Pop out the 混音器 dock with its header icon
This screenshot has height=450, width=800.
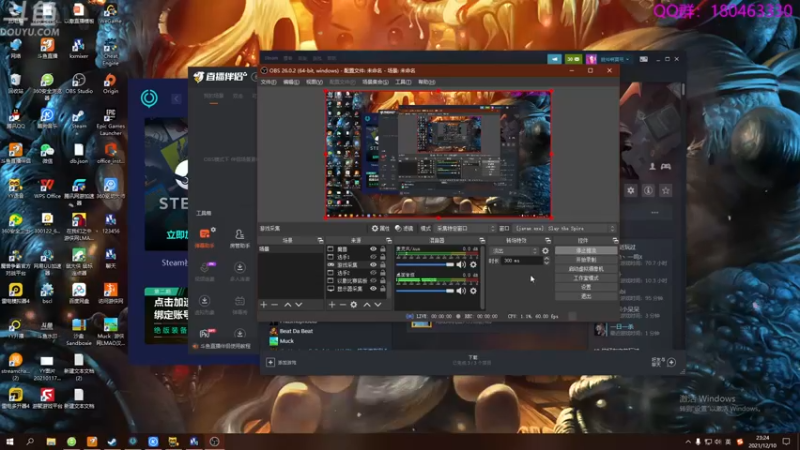click(482, 240)
